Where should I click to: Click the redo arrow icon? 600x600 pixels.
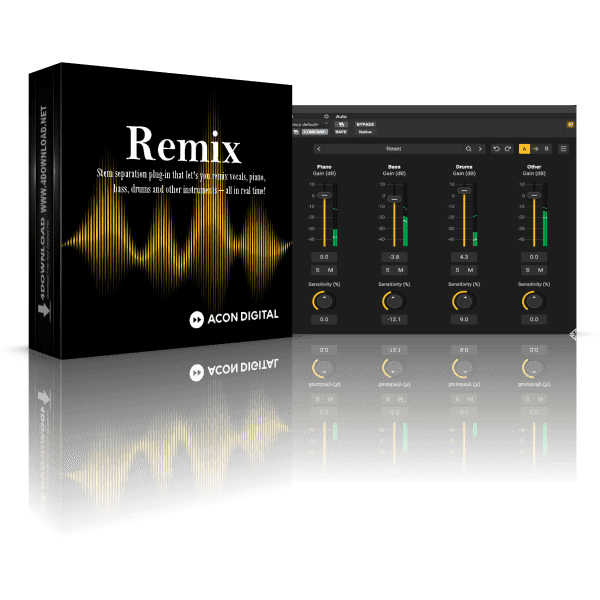pos(508,149)
